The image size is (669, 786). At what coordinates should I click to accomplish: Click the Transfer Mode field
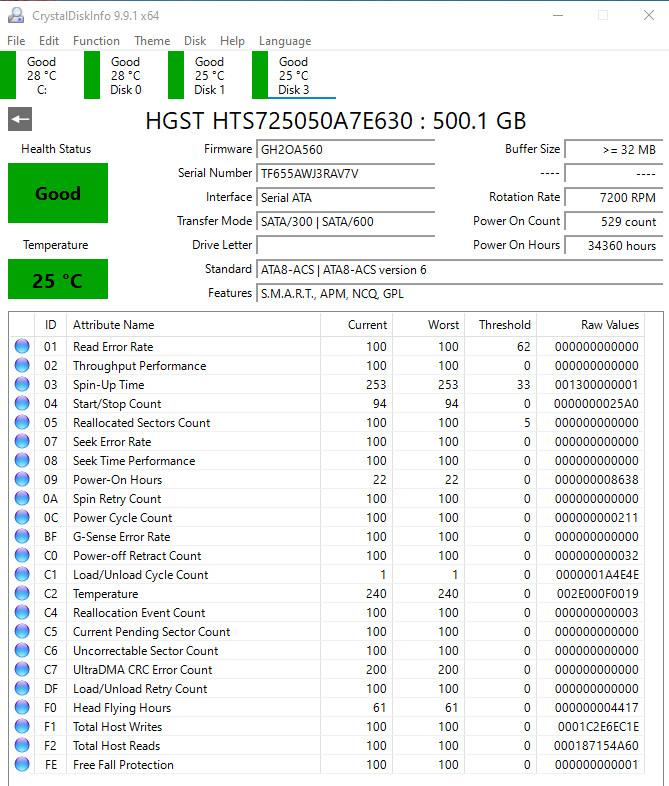point(345,222)
